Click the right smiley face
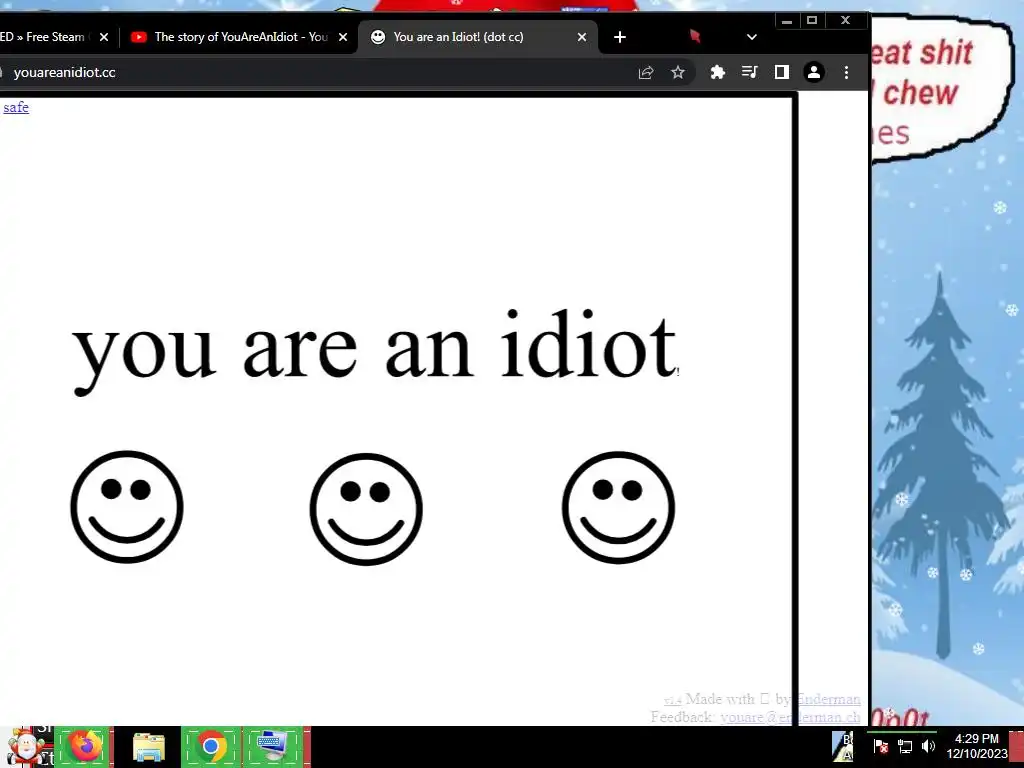Image resolution: width=1024 pixels, height=768 pixels. pyautogui.click(x=618, y=507)
